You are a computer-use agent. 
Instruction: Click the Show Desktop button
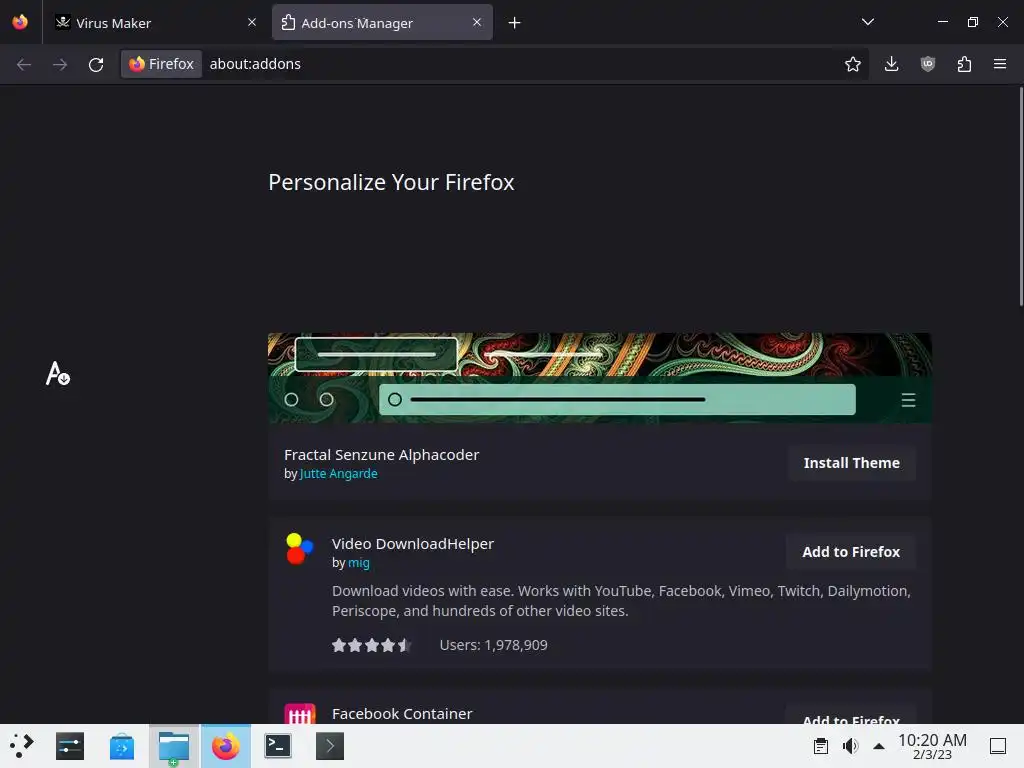pyautogui.click(x=998, y=746)
